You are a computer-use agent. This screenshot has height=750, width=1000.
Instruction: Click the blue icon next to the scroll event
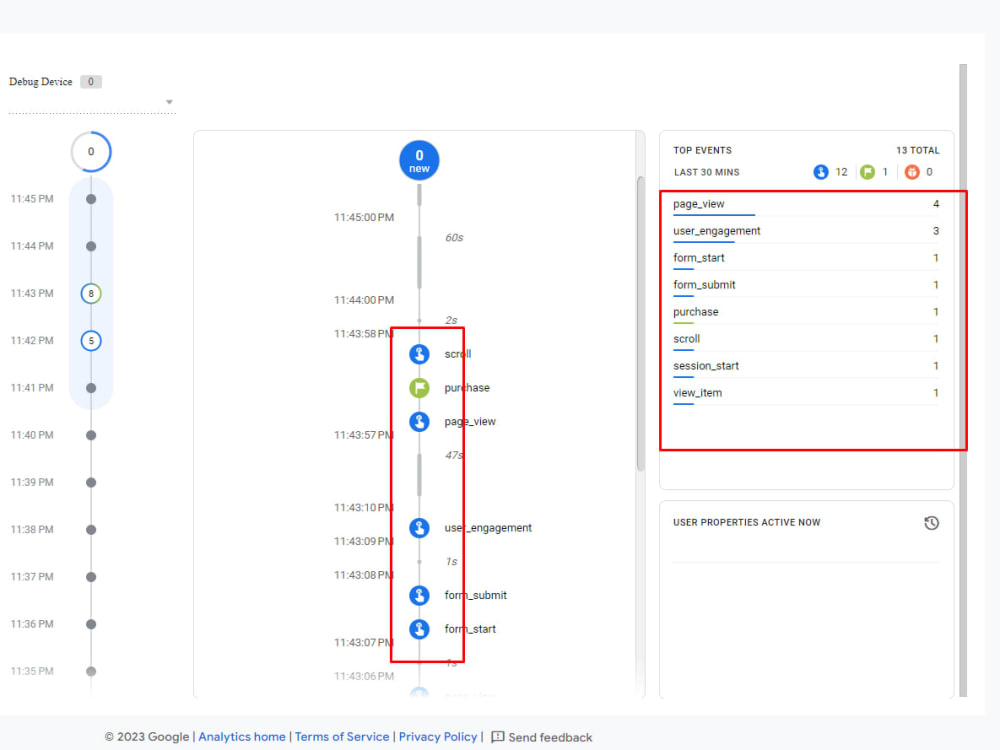pos(418,353)
